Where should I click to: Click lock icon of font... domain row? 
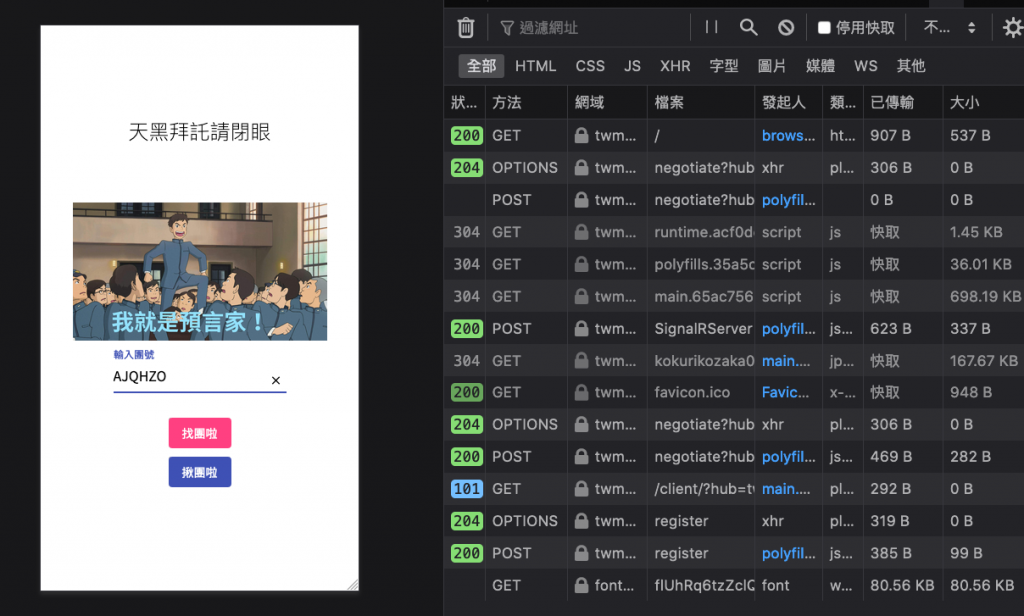tap(581, 585)
